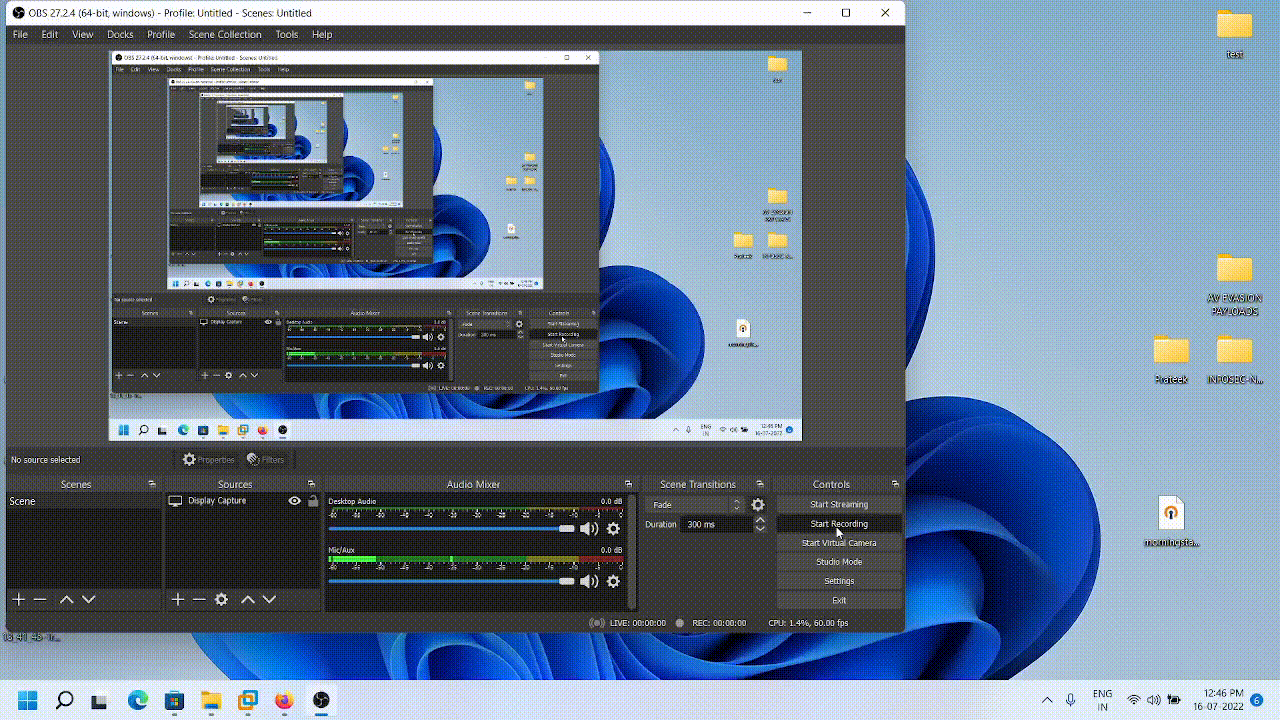
Task: Move source up in Sources dock
Action: click(247, 599)
